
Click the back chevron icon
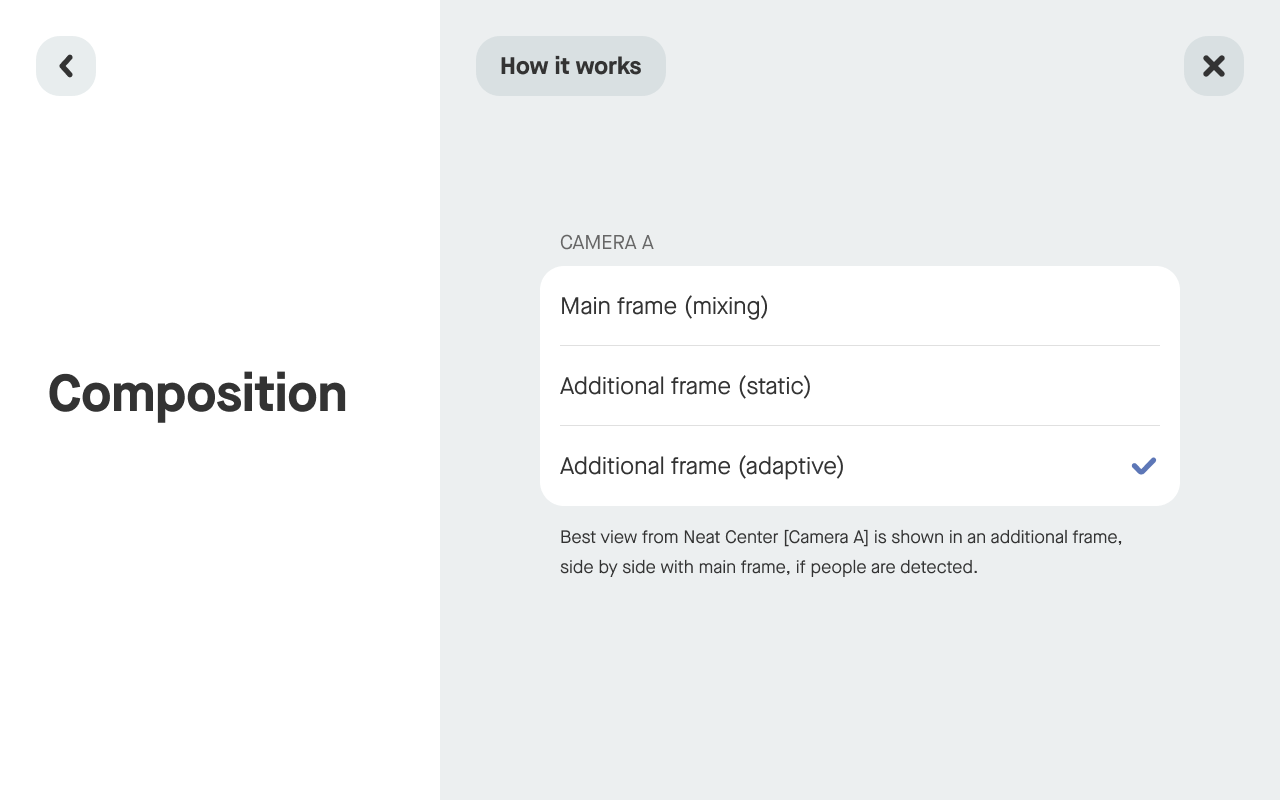tap(66, 66)
